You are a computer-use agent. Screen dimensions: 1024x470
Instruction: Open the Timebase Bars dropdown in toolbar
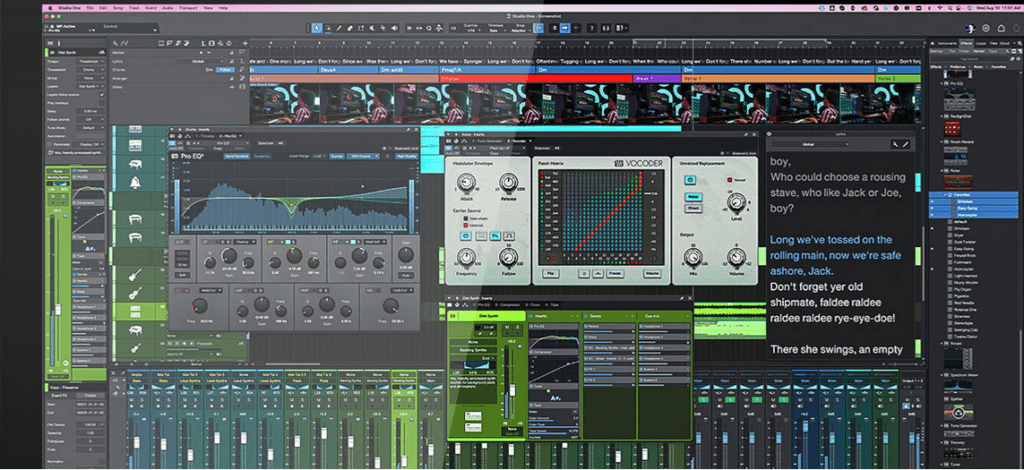pyautogui.click(x=495, y=31)
